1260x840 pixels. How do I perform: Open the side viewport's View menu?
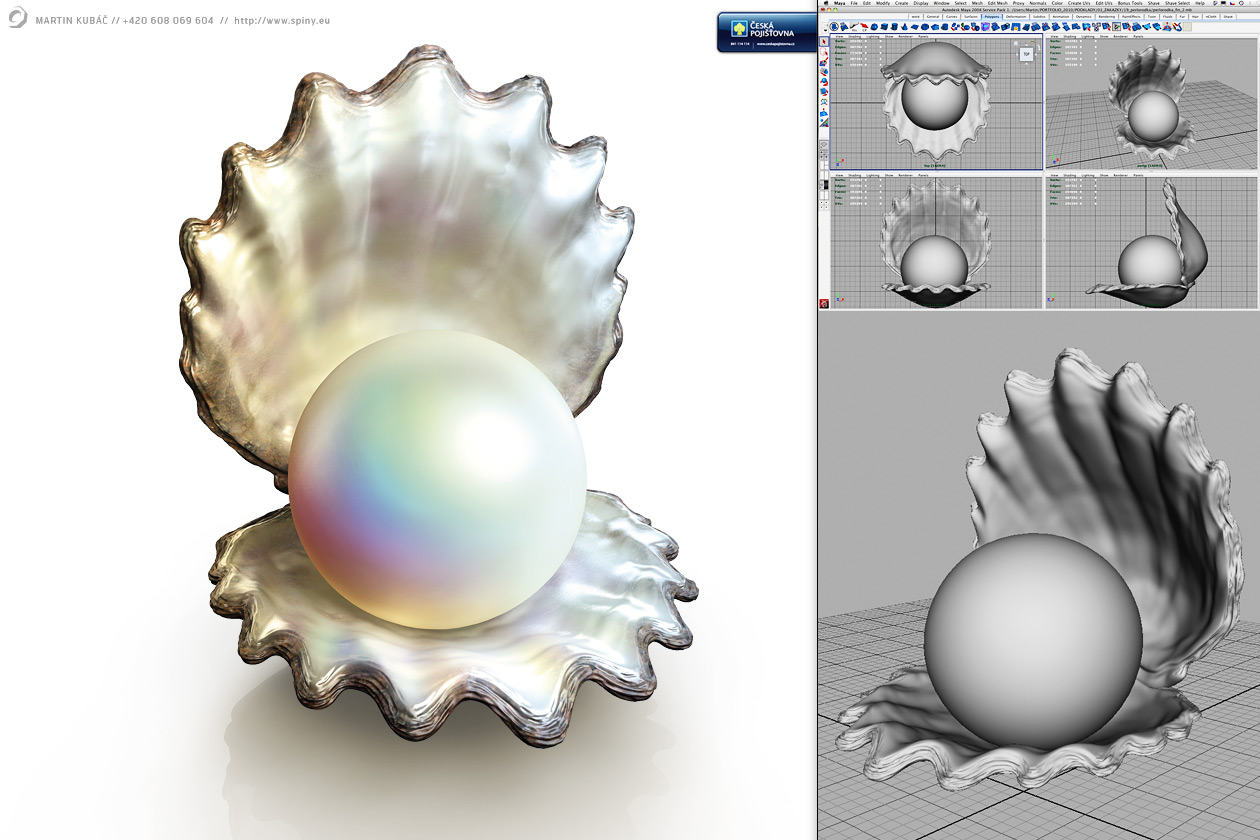click(x=1055, y=175)
